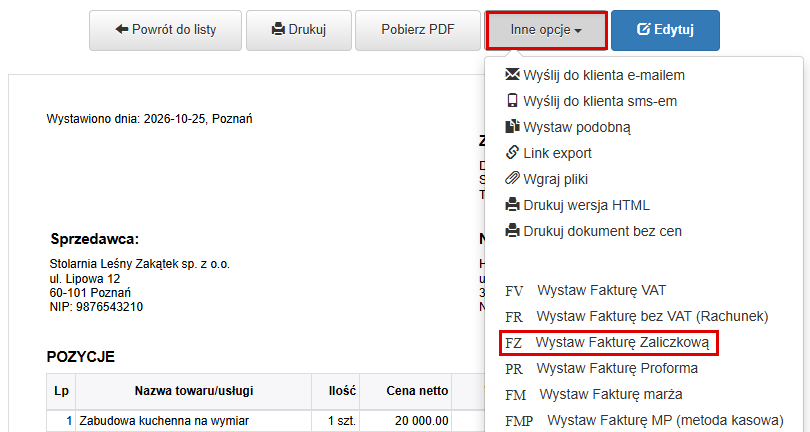Click the FR icon for Rachunek

click(514, 317)
